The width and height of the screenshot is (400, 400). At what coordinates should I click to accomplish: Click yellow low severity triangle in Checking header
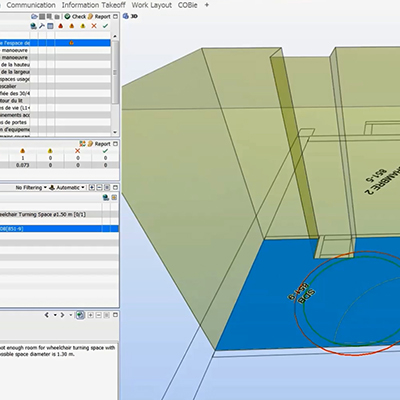click(83, 26)
